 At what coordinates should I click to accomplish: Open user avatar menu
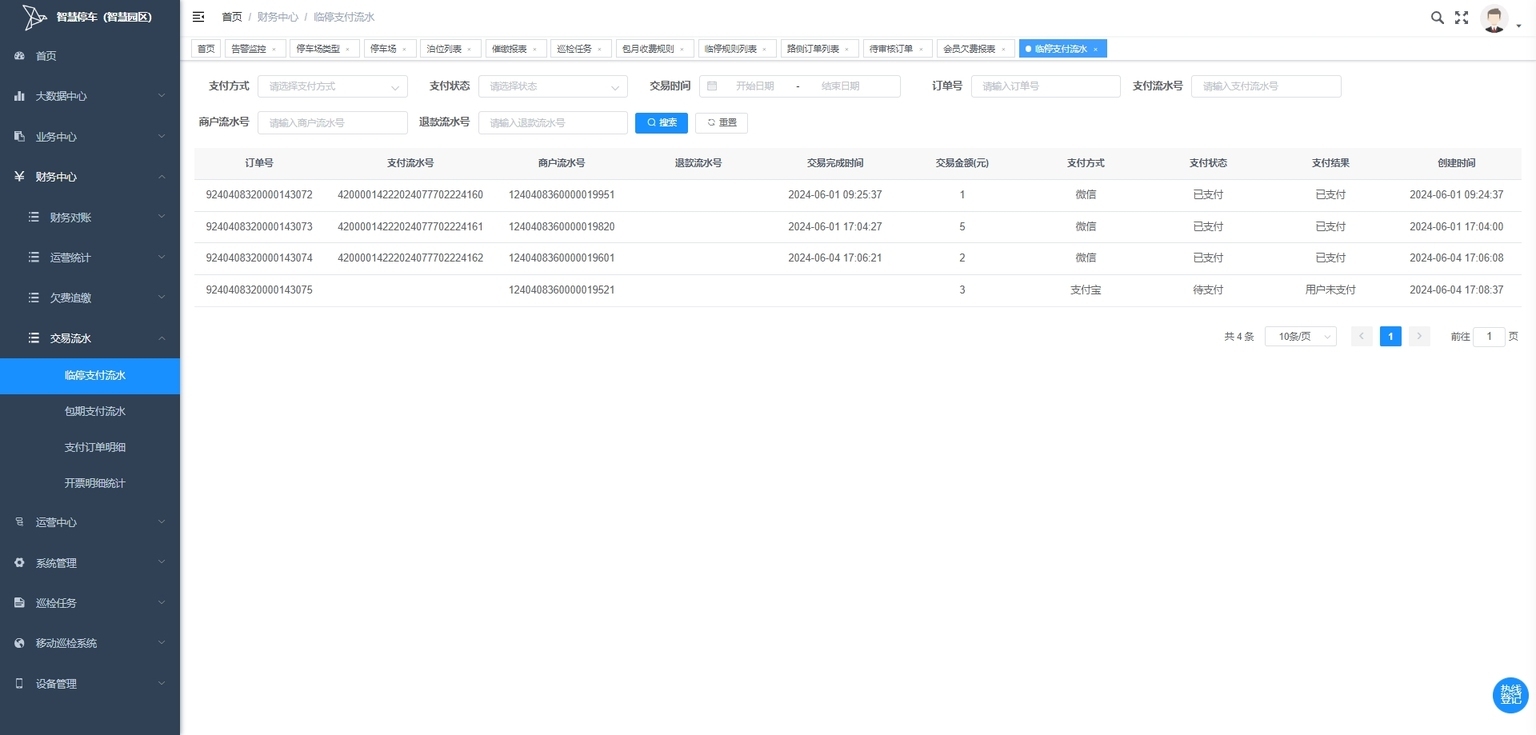[1494, 19]
